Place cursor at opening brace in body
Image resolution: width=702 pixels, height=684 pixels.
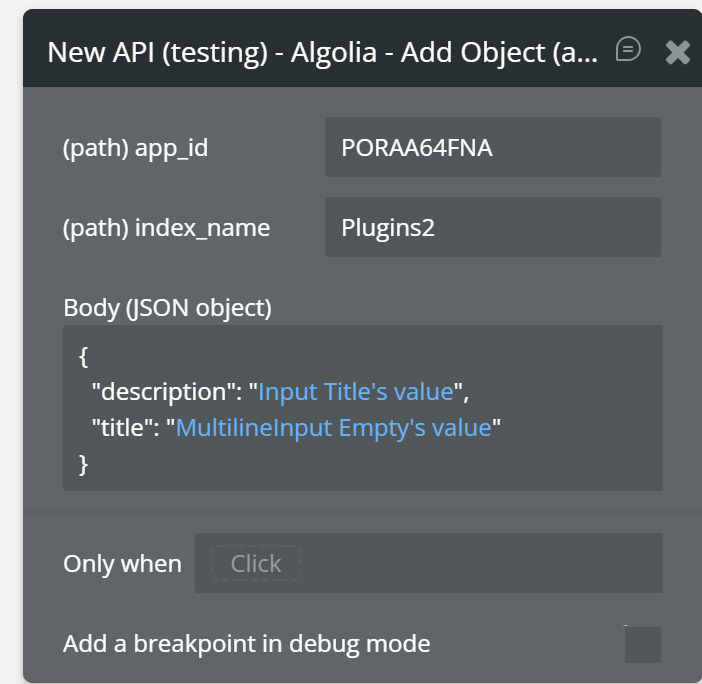83,355
